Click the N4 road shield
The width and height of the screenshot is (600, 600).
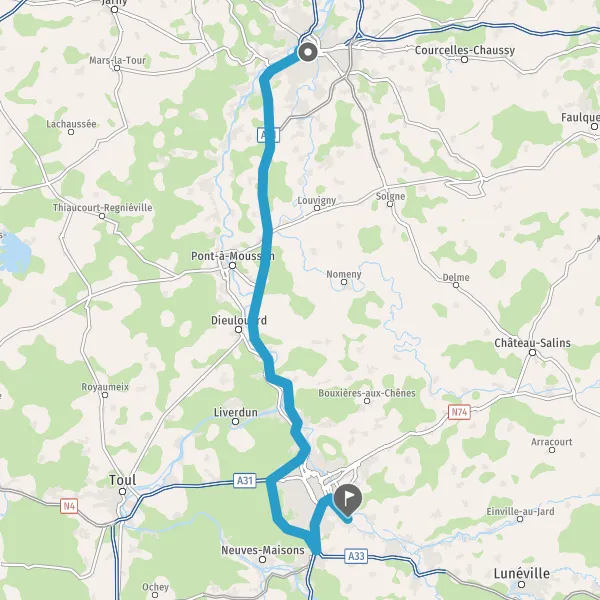click(69, 506)
